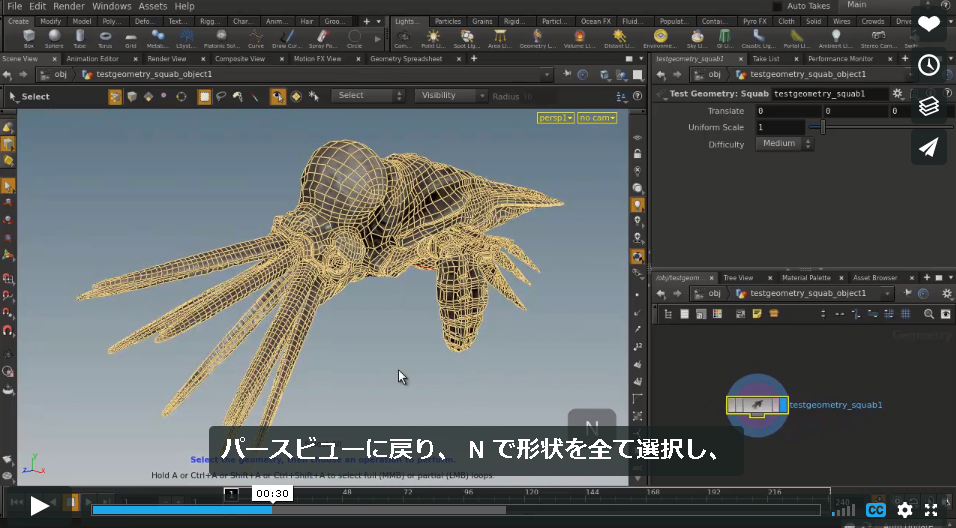Toggle closed captions CC button
The width and height of the screenshot is (956, 528).
(876, 510)
